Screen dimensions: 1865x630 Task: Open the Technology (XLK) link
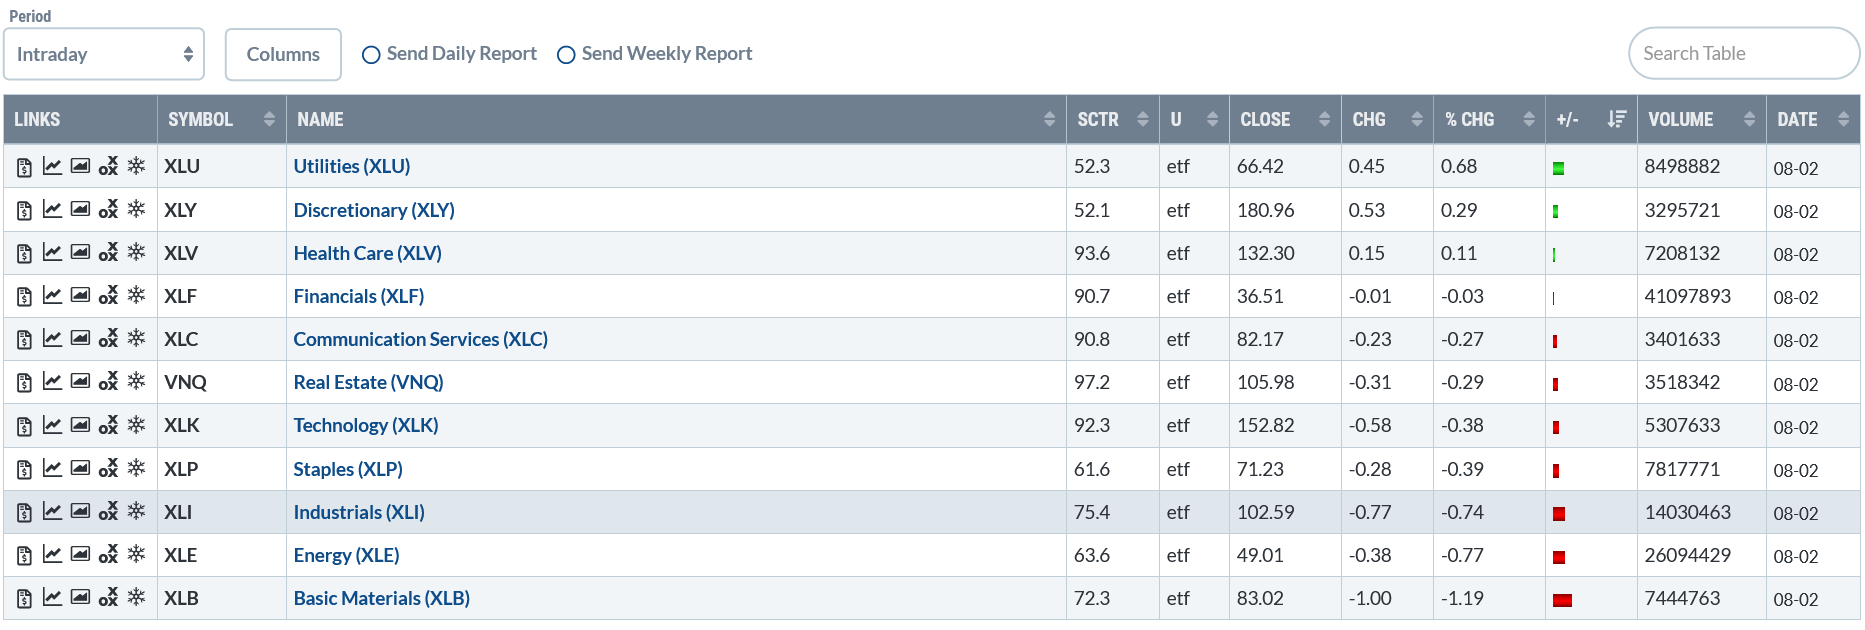pos(366,425)
